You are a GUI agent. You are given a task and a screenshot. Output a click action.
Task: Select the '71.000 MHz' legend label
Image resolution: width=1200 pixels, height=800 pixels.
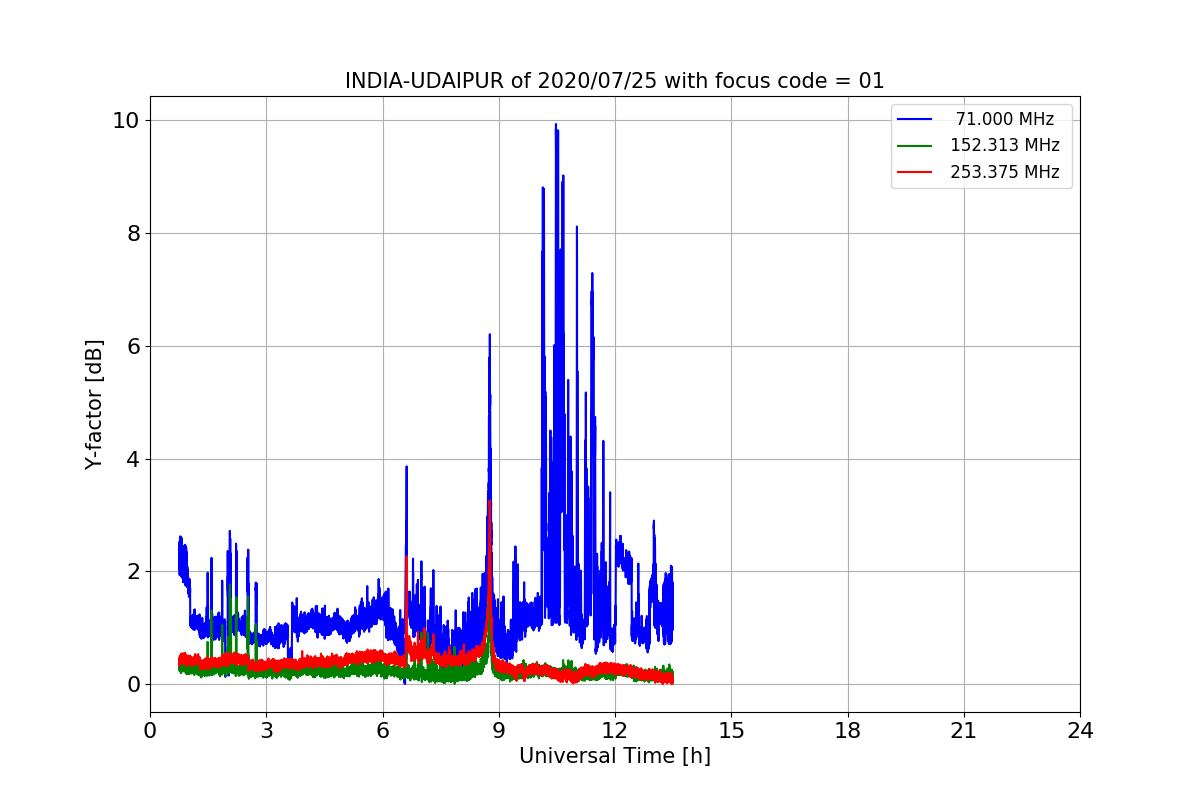pyautogui.click(x=1004, y=119)
